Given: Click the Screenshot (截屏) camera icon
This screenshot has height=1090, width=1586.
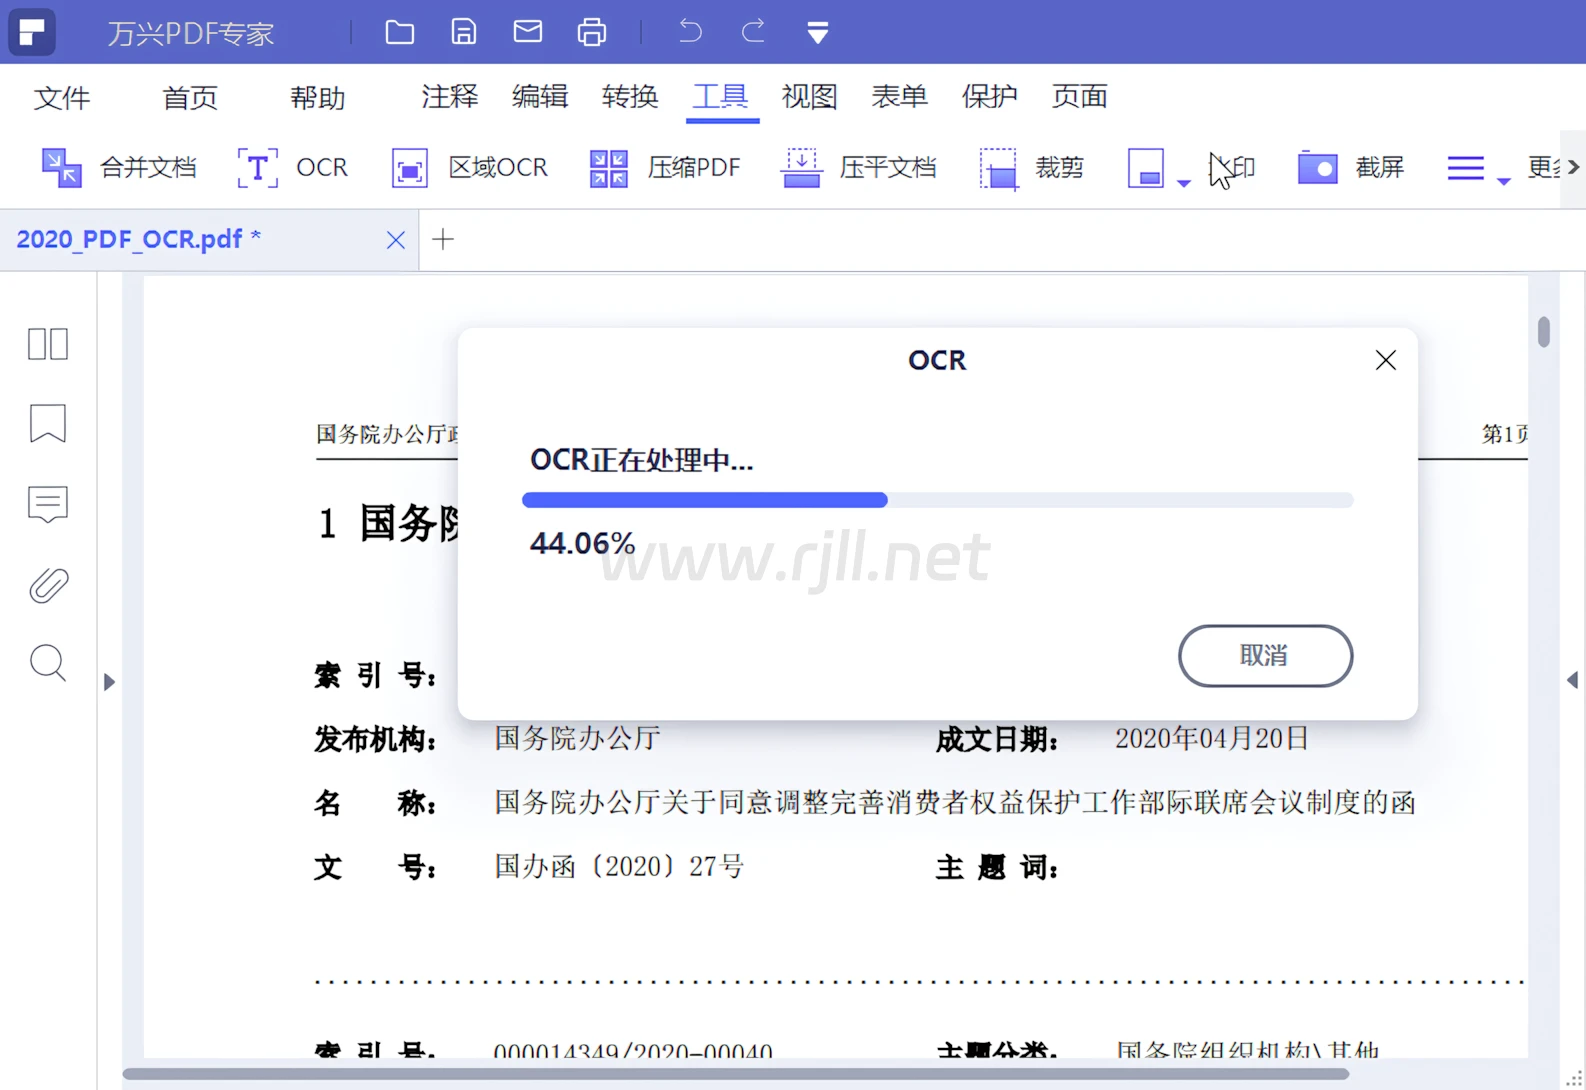Looking at the screenshot, I should tap(1317, 168).
